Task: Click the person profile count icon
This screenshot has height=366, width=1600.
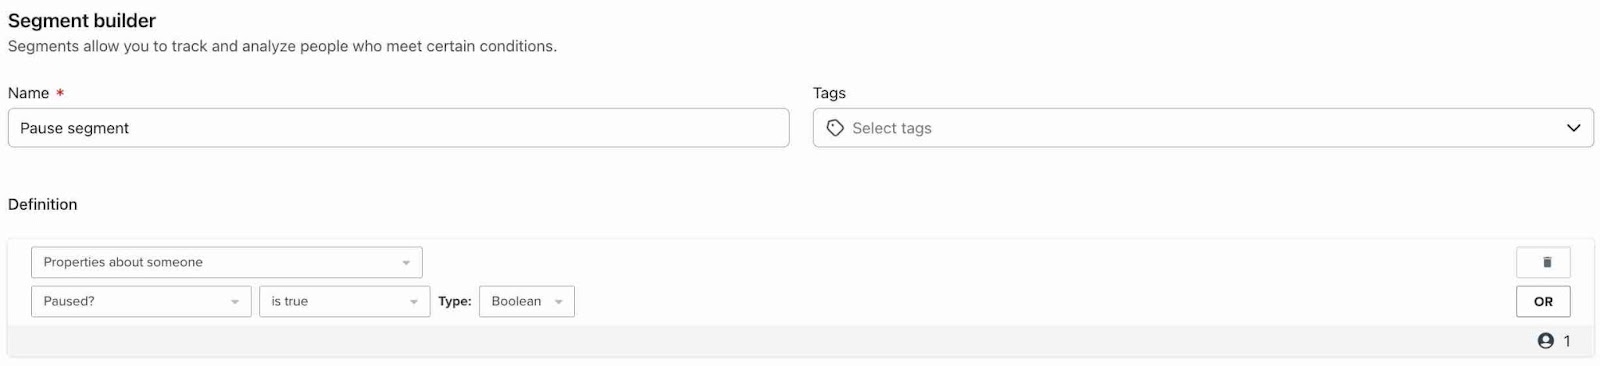Action: tap(1546, 341)
